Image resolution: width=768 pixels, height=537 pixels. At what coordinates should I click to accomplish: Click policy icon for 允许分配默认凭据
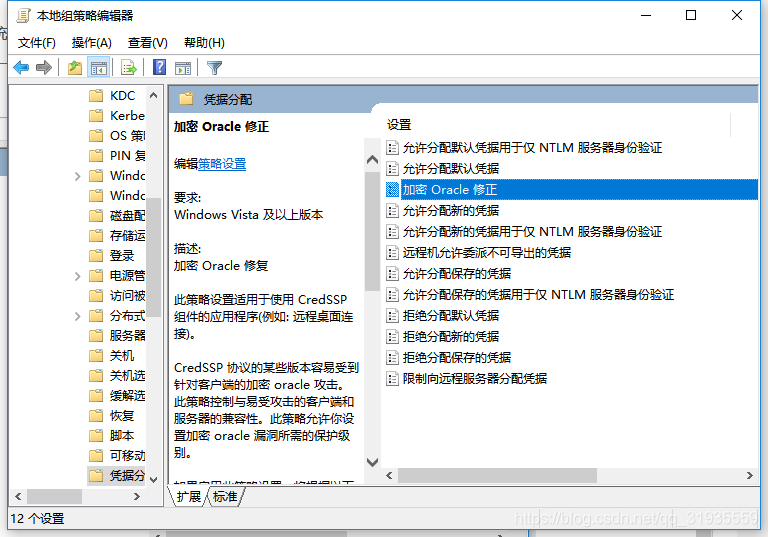[x=392, y=169]
